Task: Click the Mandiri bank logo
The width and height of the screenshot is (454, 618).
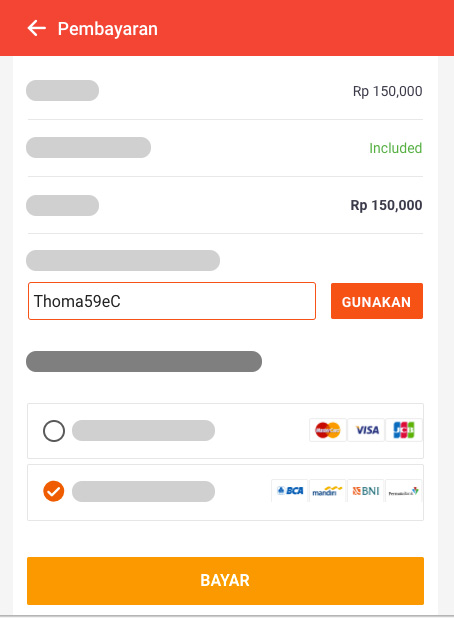Action: [x=328, y=491]
